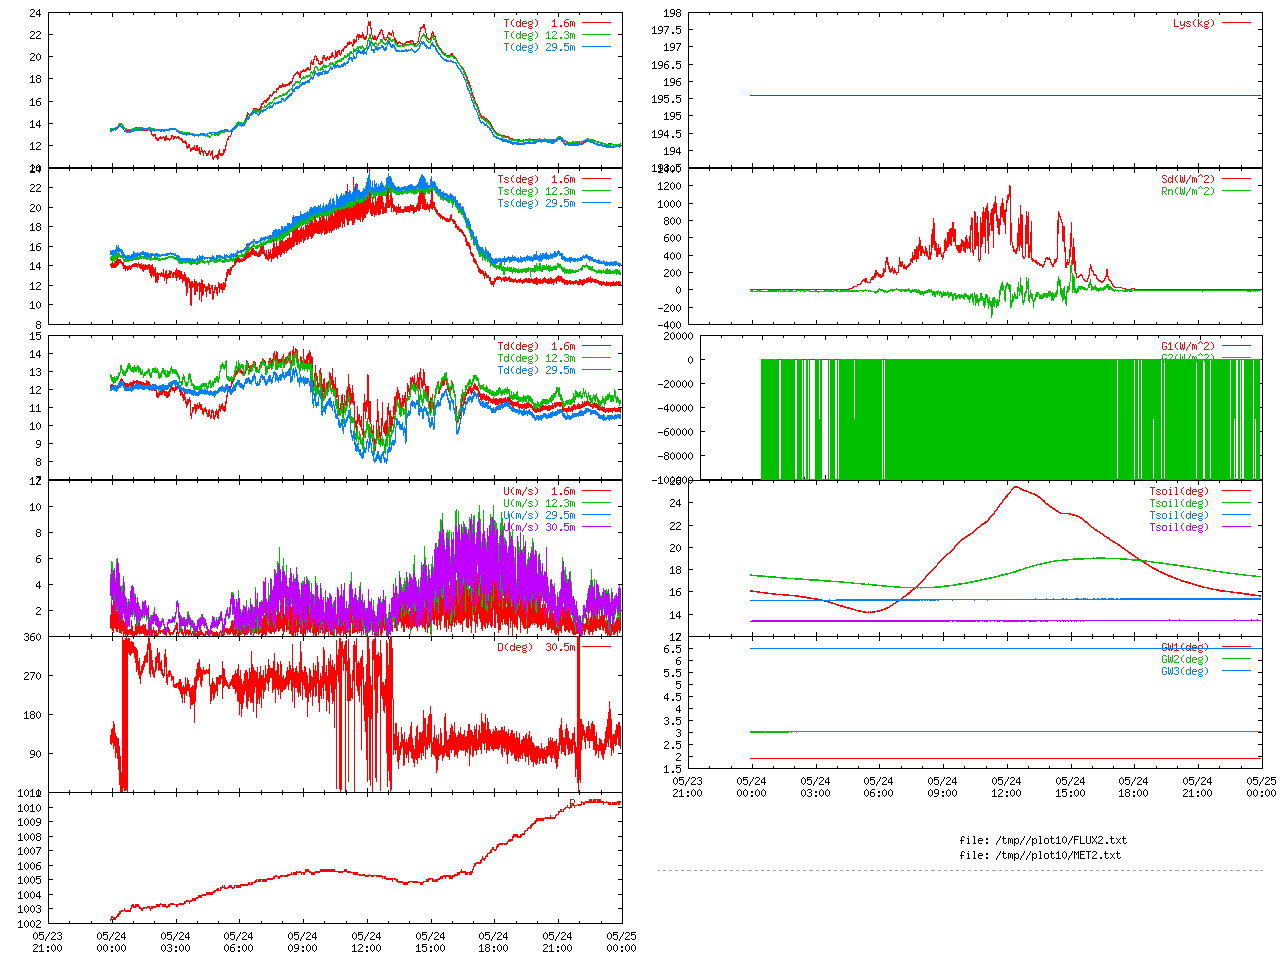Select the 'GW1(deg)' legend label
Viewport: 1280px width, 960px height.
click(x=1185, y=647)
